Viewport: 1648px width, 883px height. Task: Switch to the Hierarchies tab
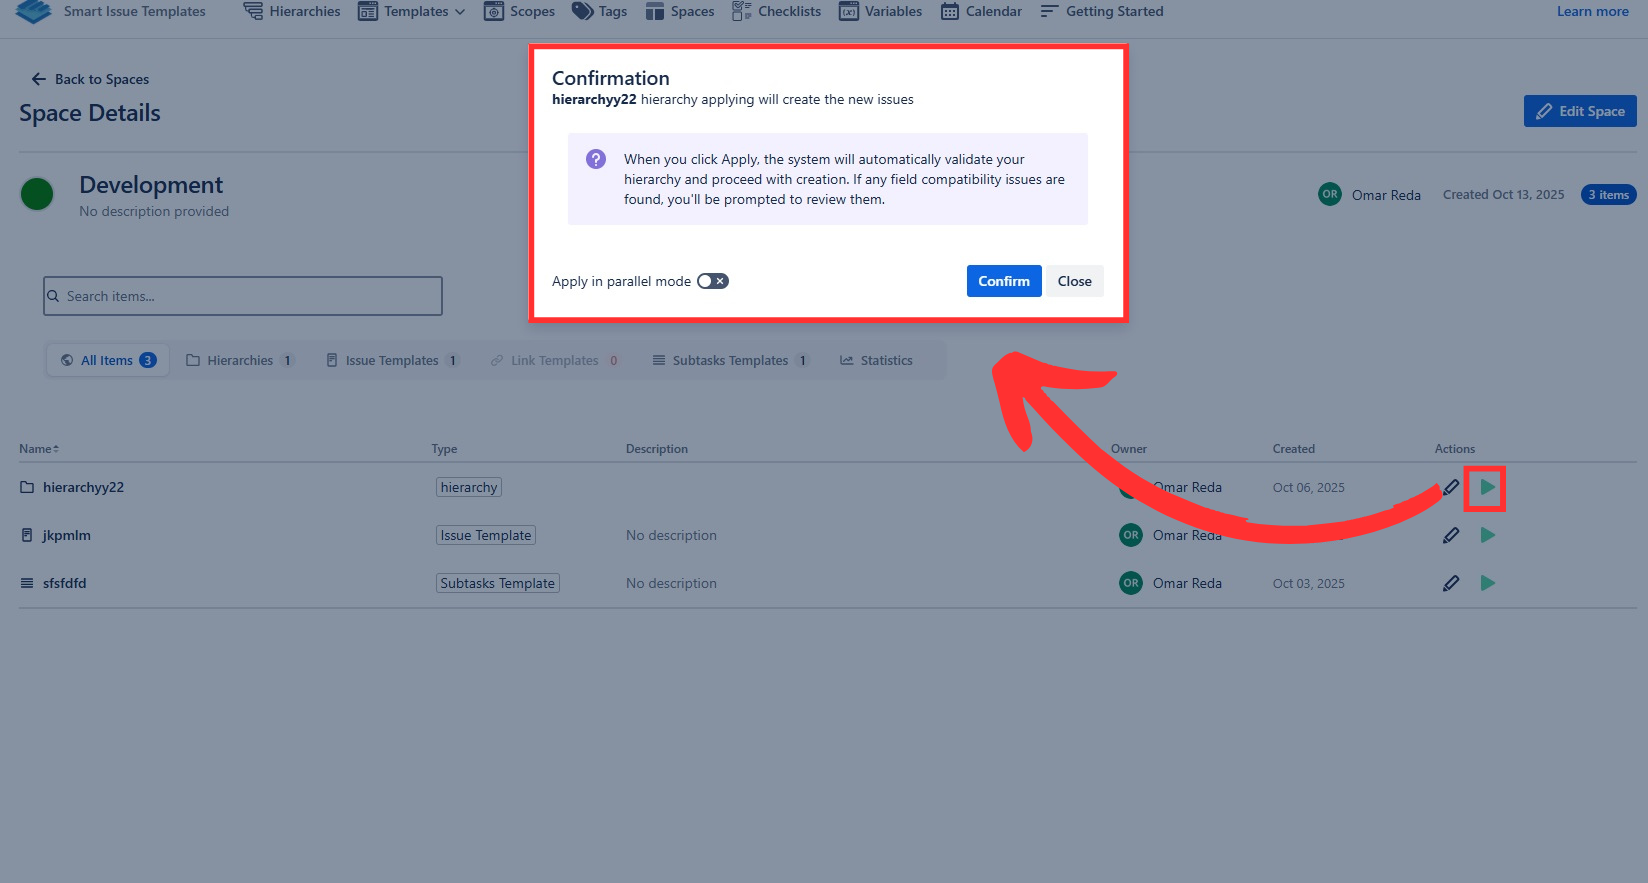[240, 360]
